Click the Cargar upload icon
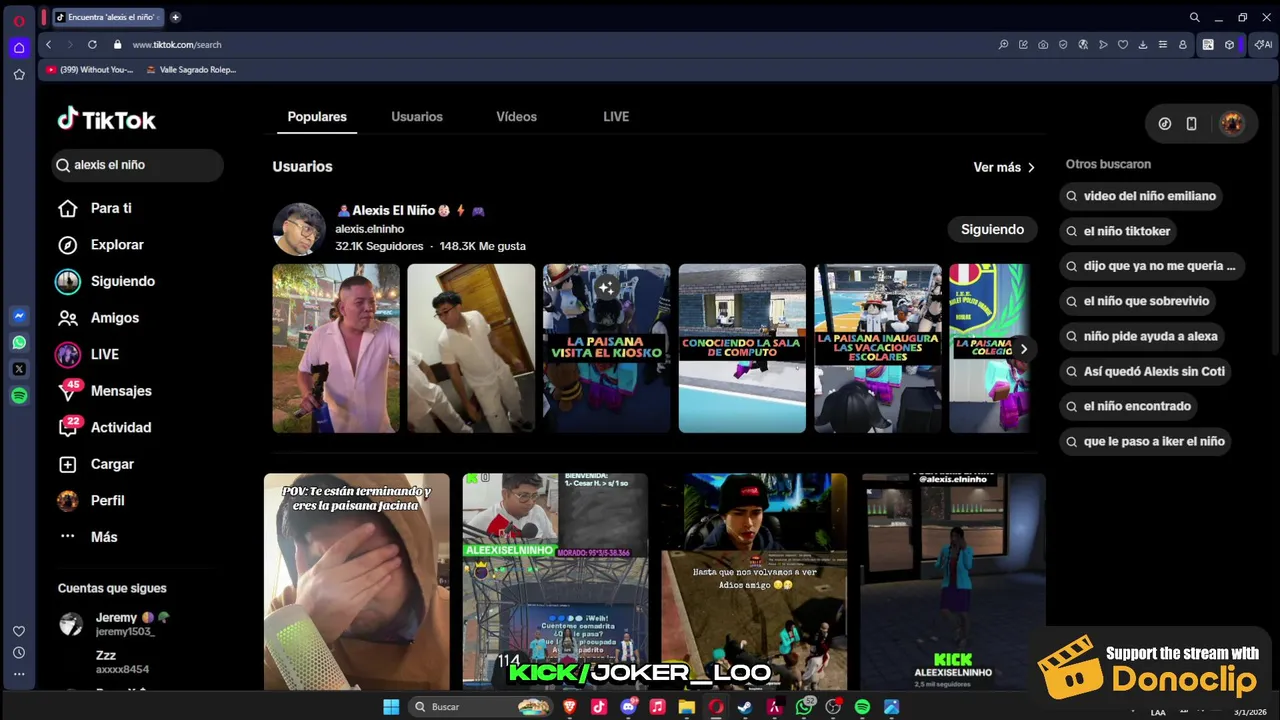Image resolution: width=1280 pixels, height=720 pixels. pyautogui.click(x=68, y=464)
